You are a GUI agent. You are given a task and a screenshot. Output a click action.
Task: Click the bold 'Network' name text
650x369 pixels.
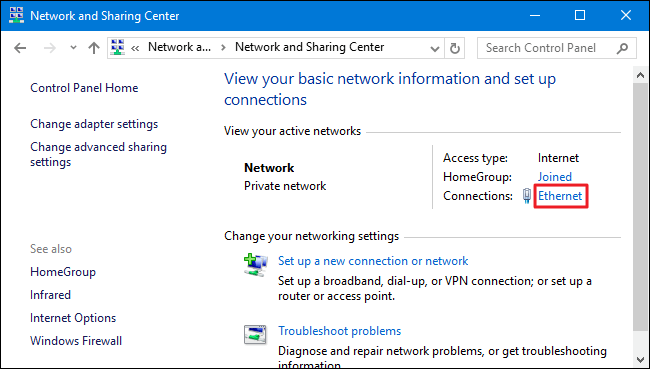point(269,168)
